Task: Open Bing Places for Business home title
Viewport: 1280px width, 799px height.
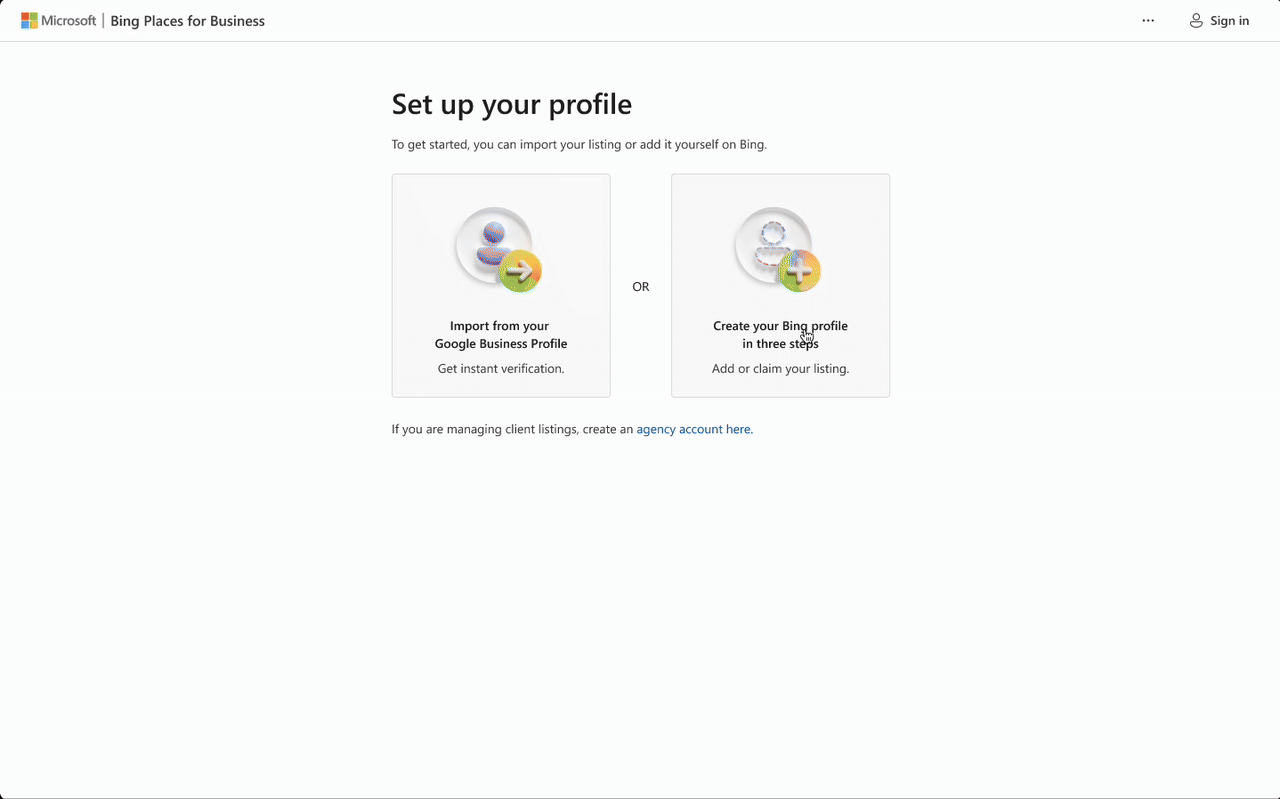Action: (x=187, y=21)
